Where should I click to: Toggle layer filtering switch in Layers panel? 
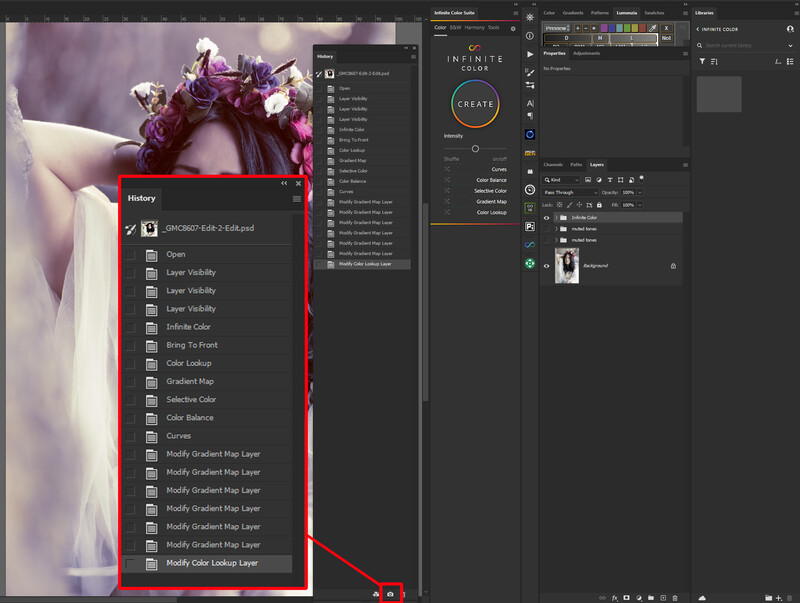tap(642, 179)
